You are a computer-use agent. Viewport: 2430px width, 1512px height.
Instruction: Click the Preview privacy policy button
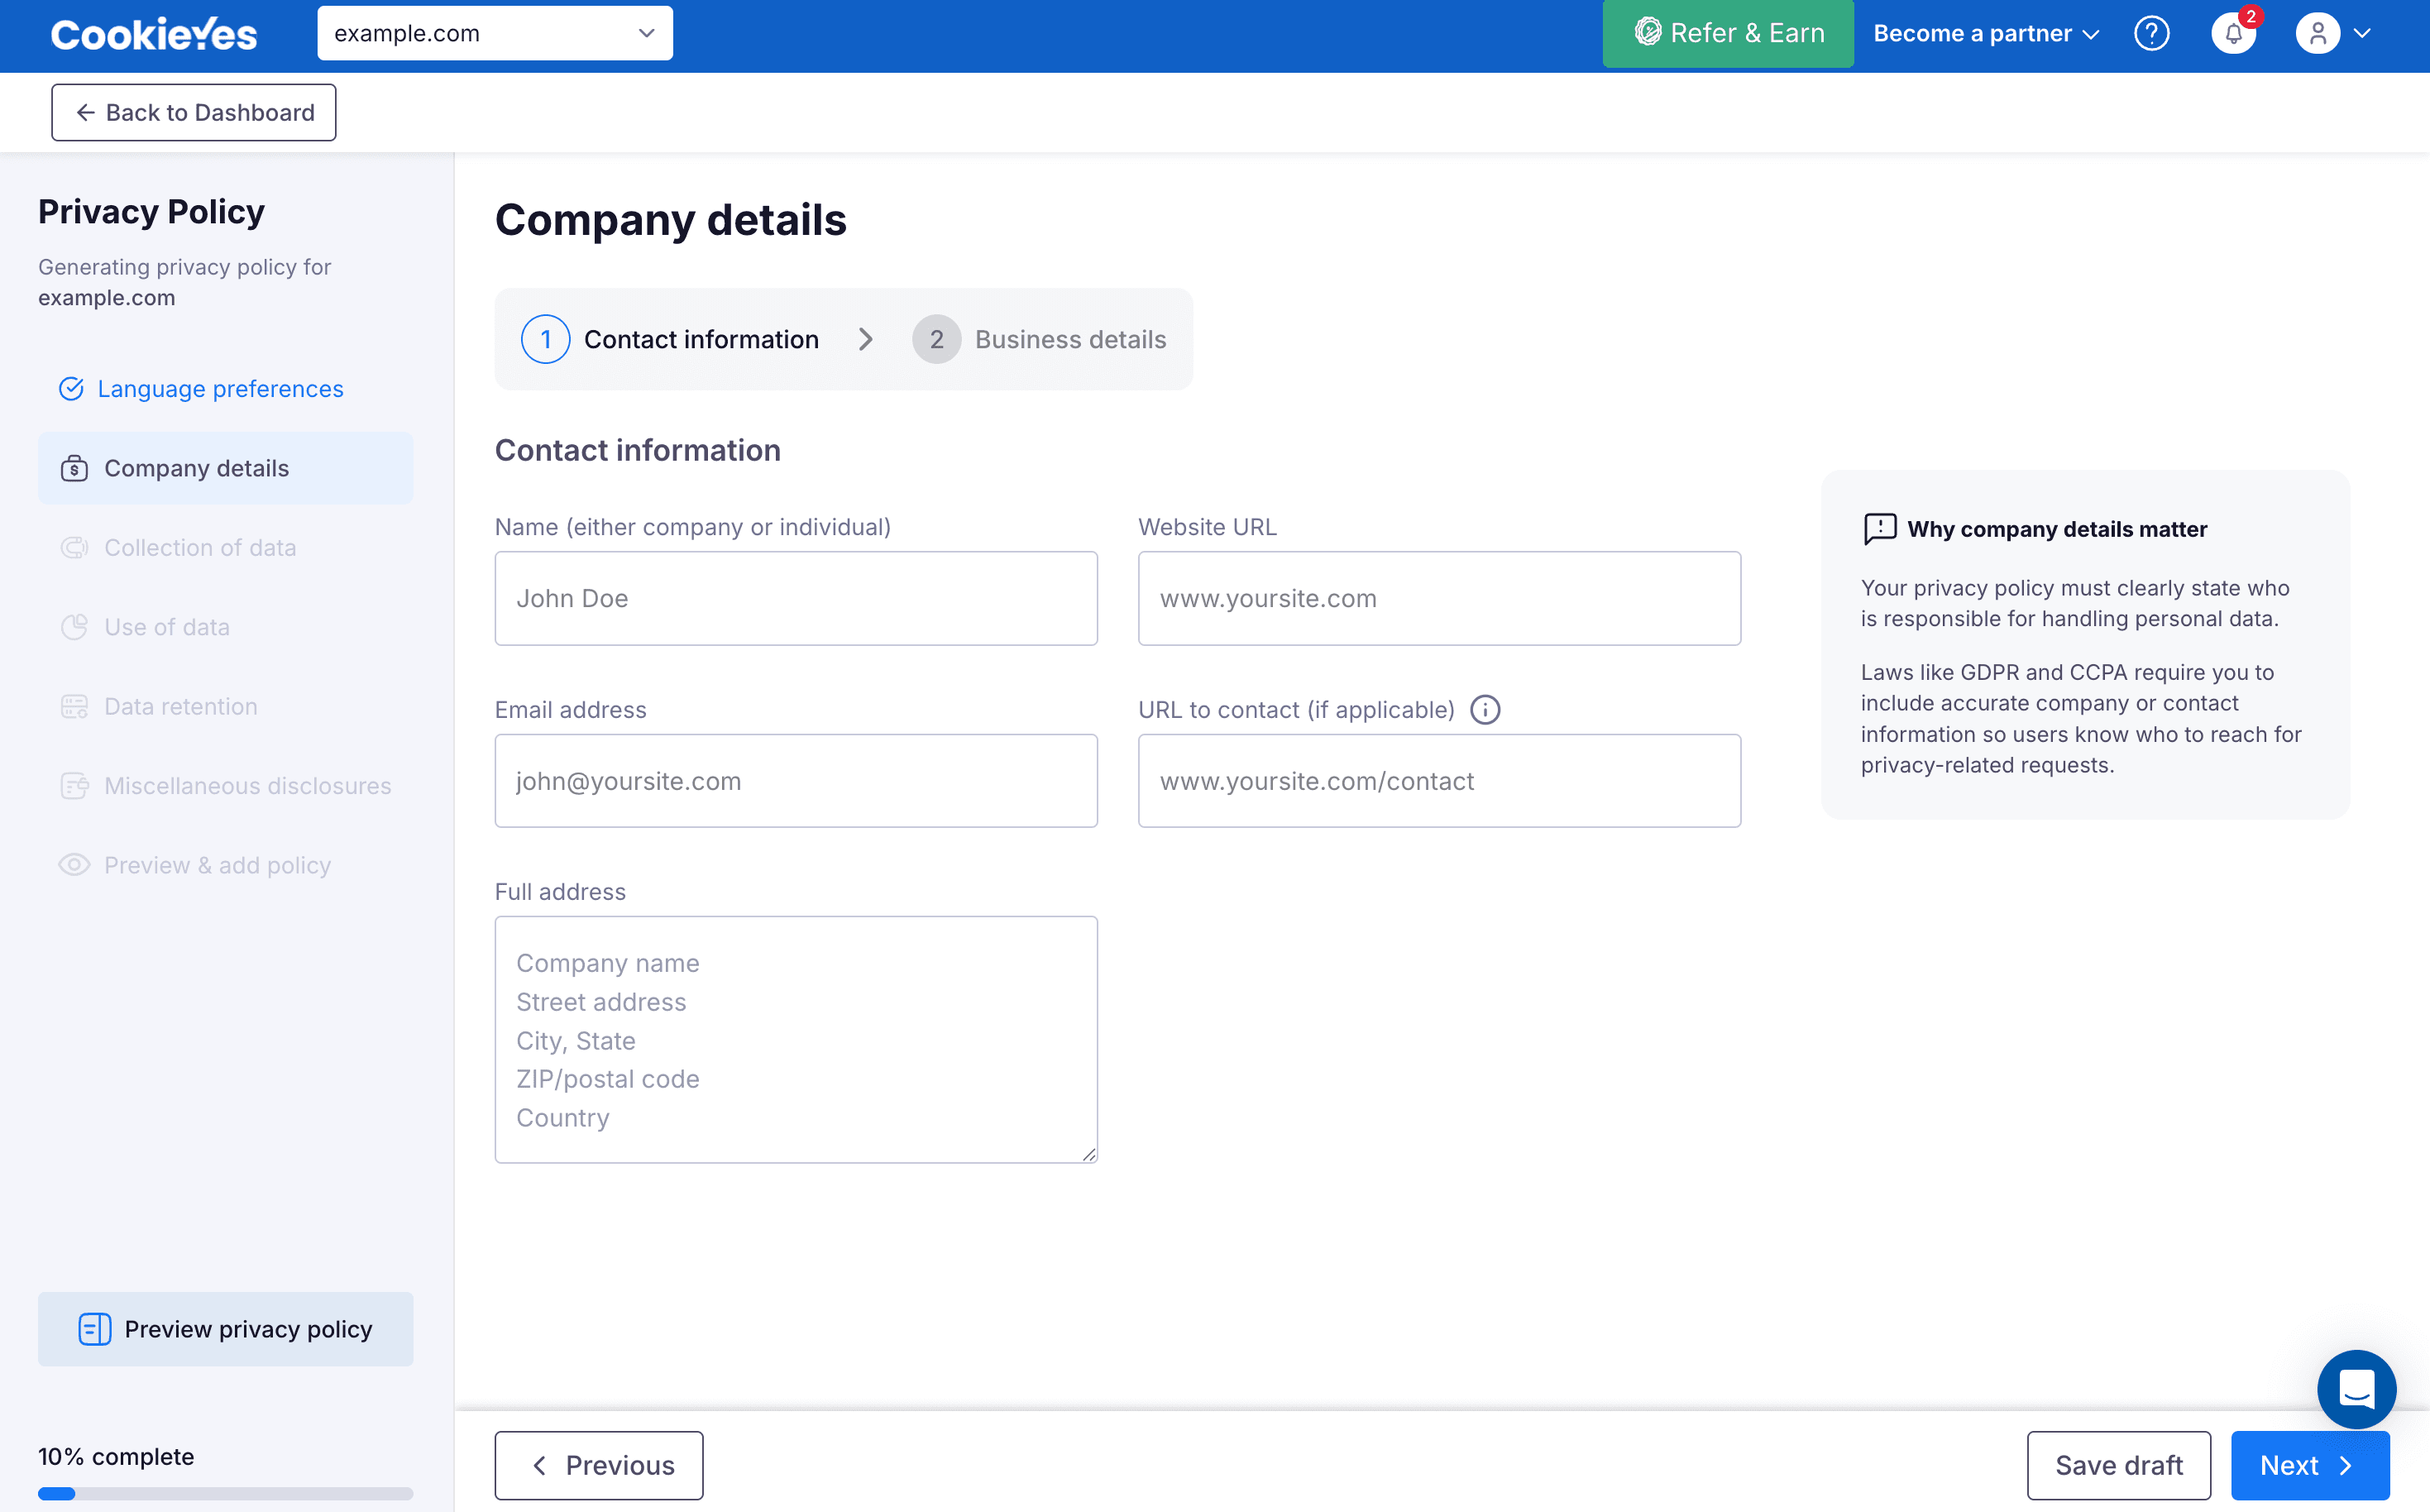226,1329
